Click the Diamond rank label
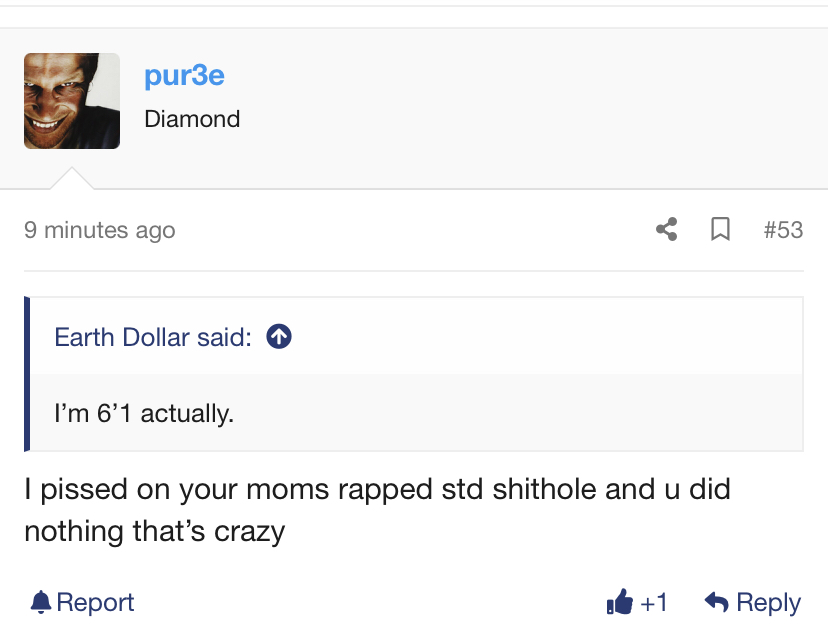The width and height of the screenshot is (828, 635). 192,119
